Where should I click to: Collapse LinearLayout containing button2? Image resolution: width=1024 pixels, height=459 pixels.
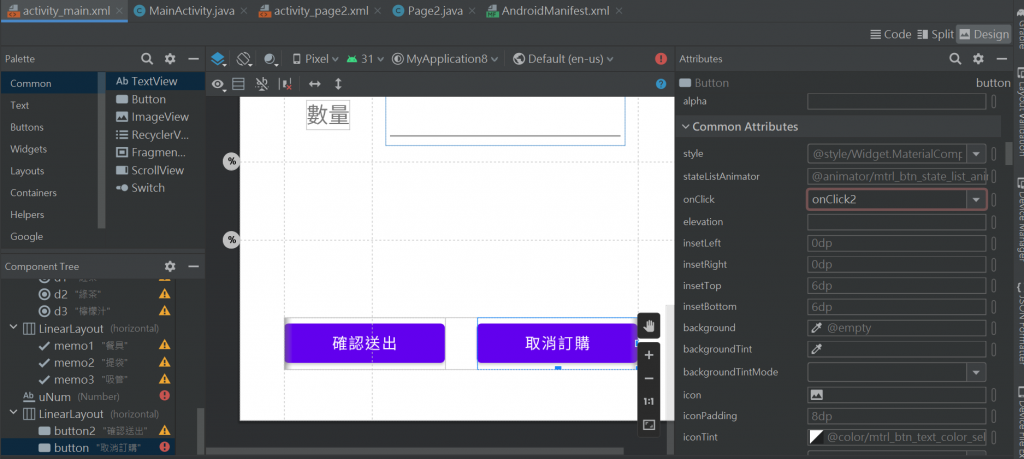[x=14, y=414]
